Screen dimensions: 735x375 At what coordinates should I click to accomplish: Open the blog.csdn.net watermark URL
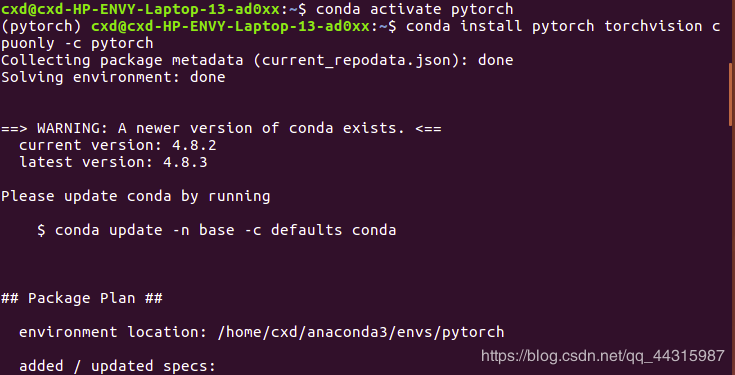tap(603, 356)
